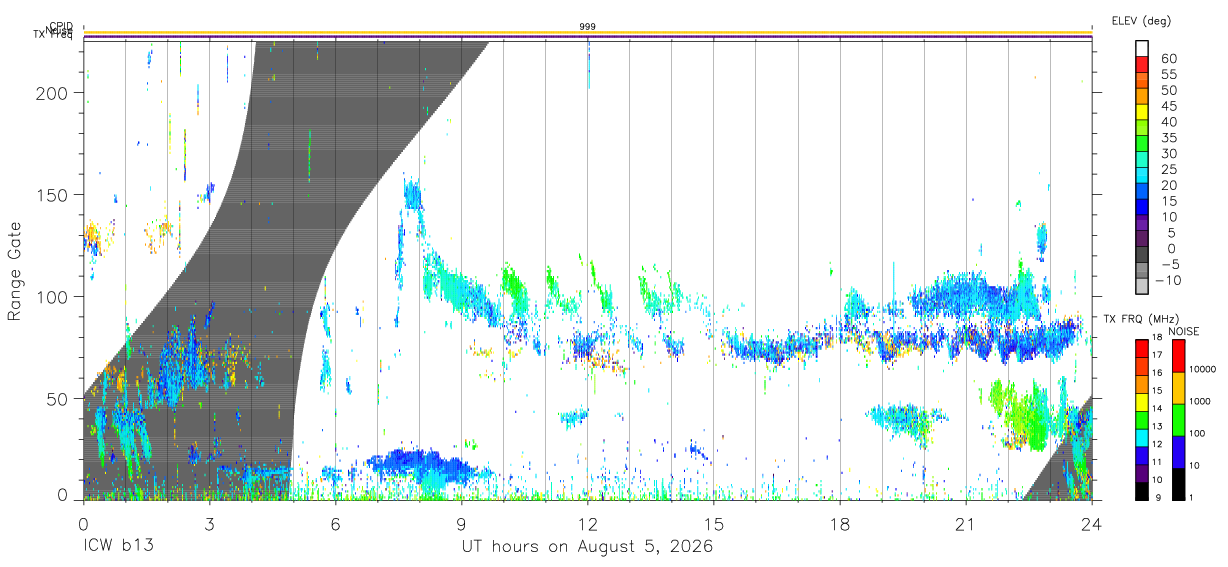The image size is (1228, 567).
Task: Click the hour 18 tick on UT axis
Action: pos(840,524)
